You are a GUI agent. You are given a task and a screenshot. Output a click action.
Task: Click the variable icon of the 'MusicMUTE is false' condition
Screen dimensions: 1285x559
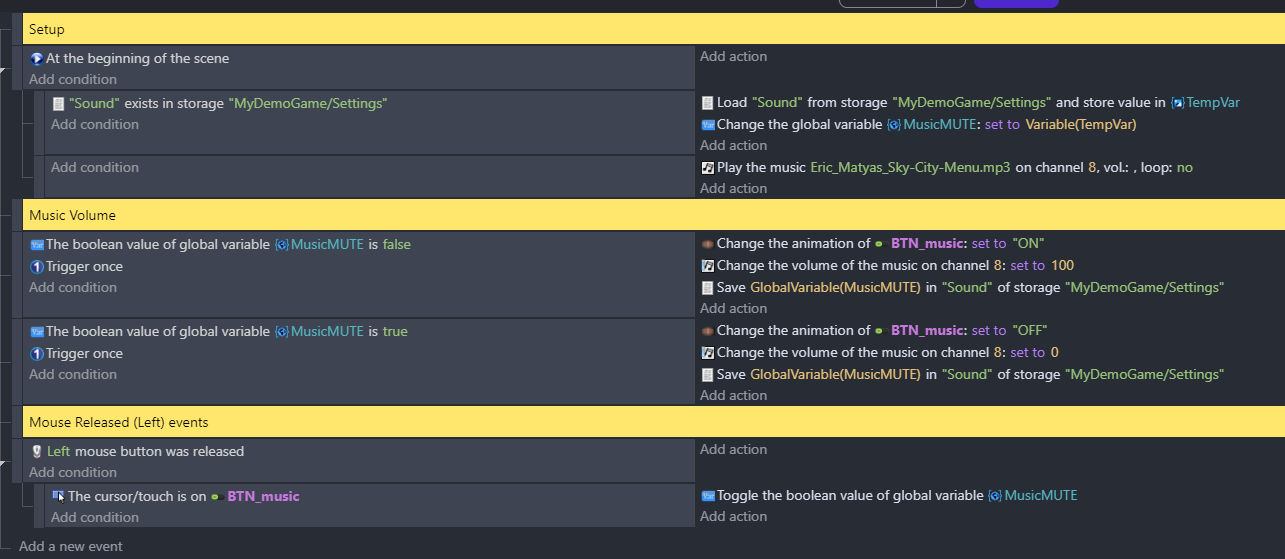36,245
